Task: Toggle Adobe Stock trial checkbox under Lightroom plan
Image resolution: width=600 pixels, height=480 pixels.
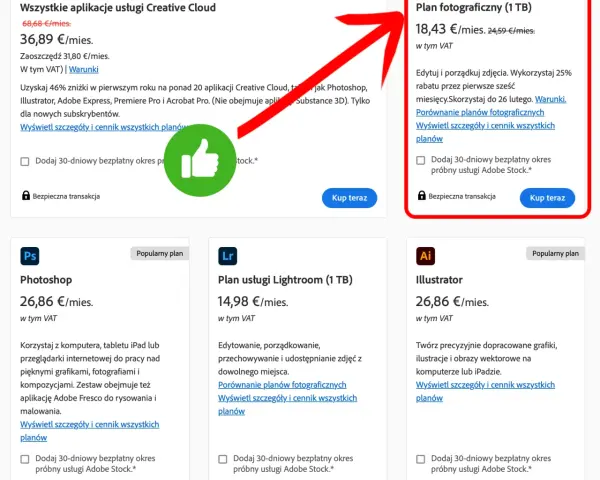Action: [x=223, y=459]
